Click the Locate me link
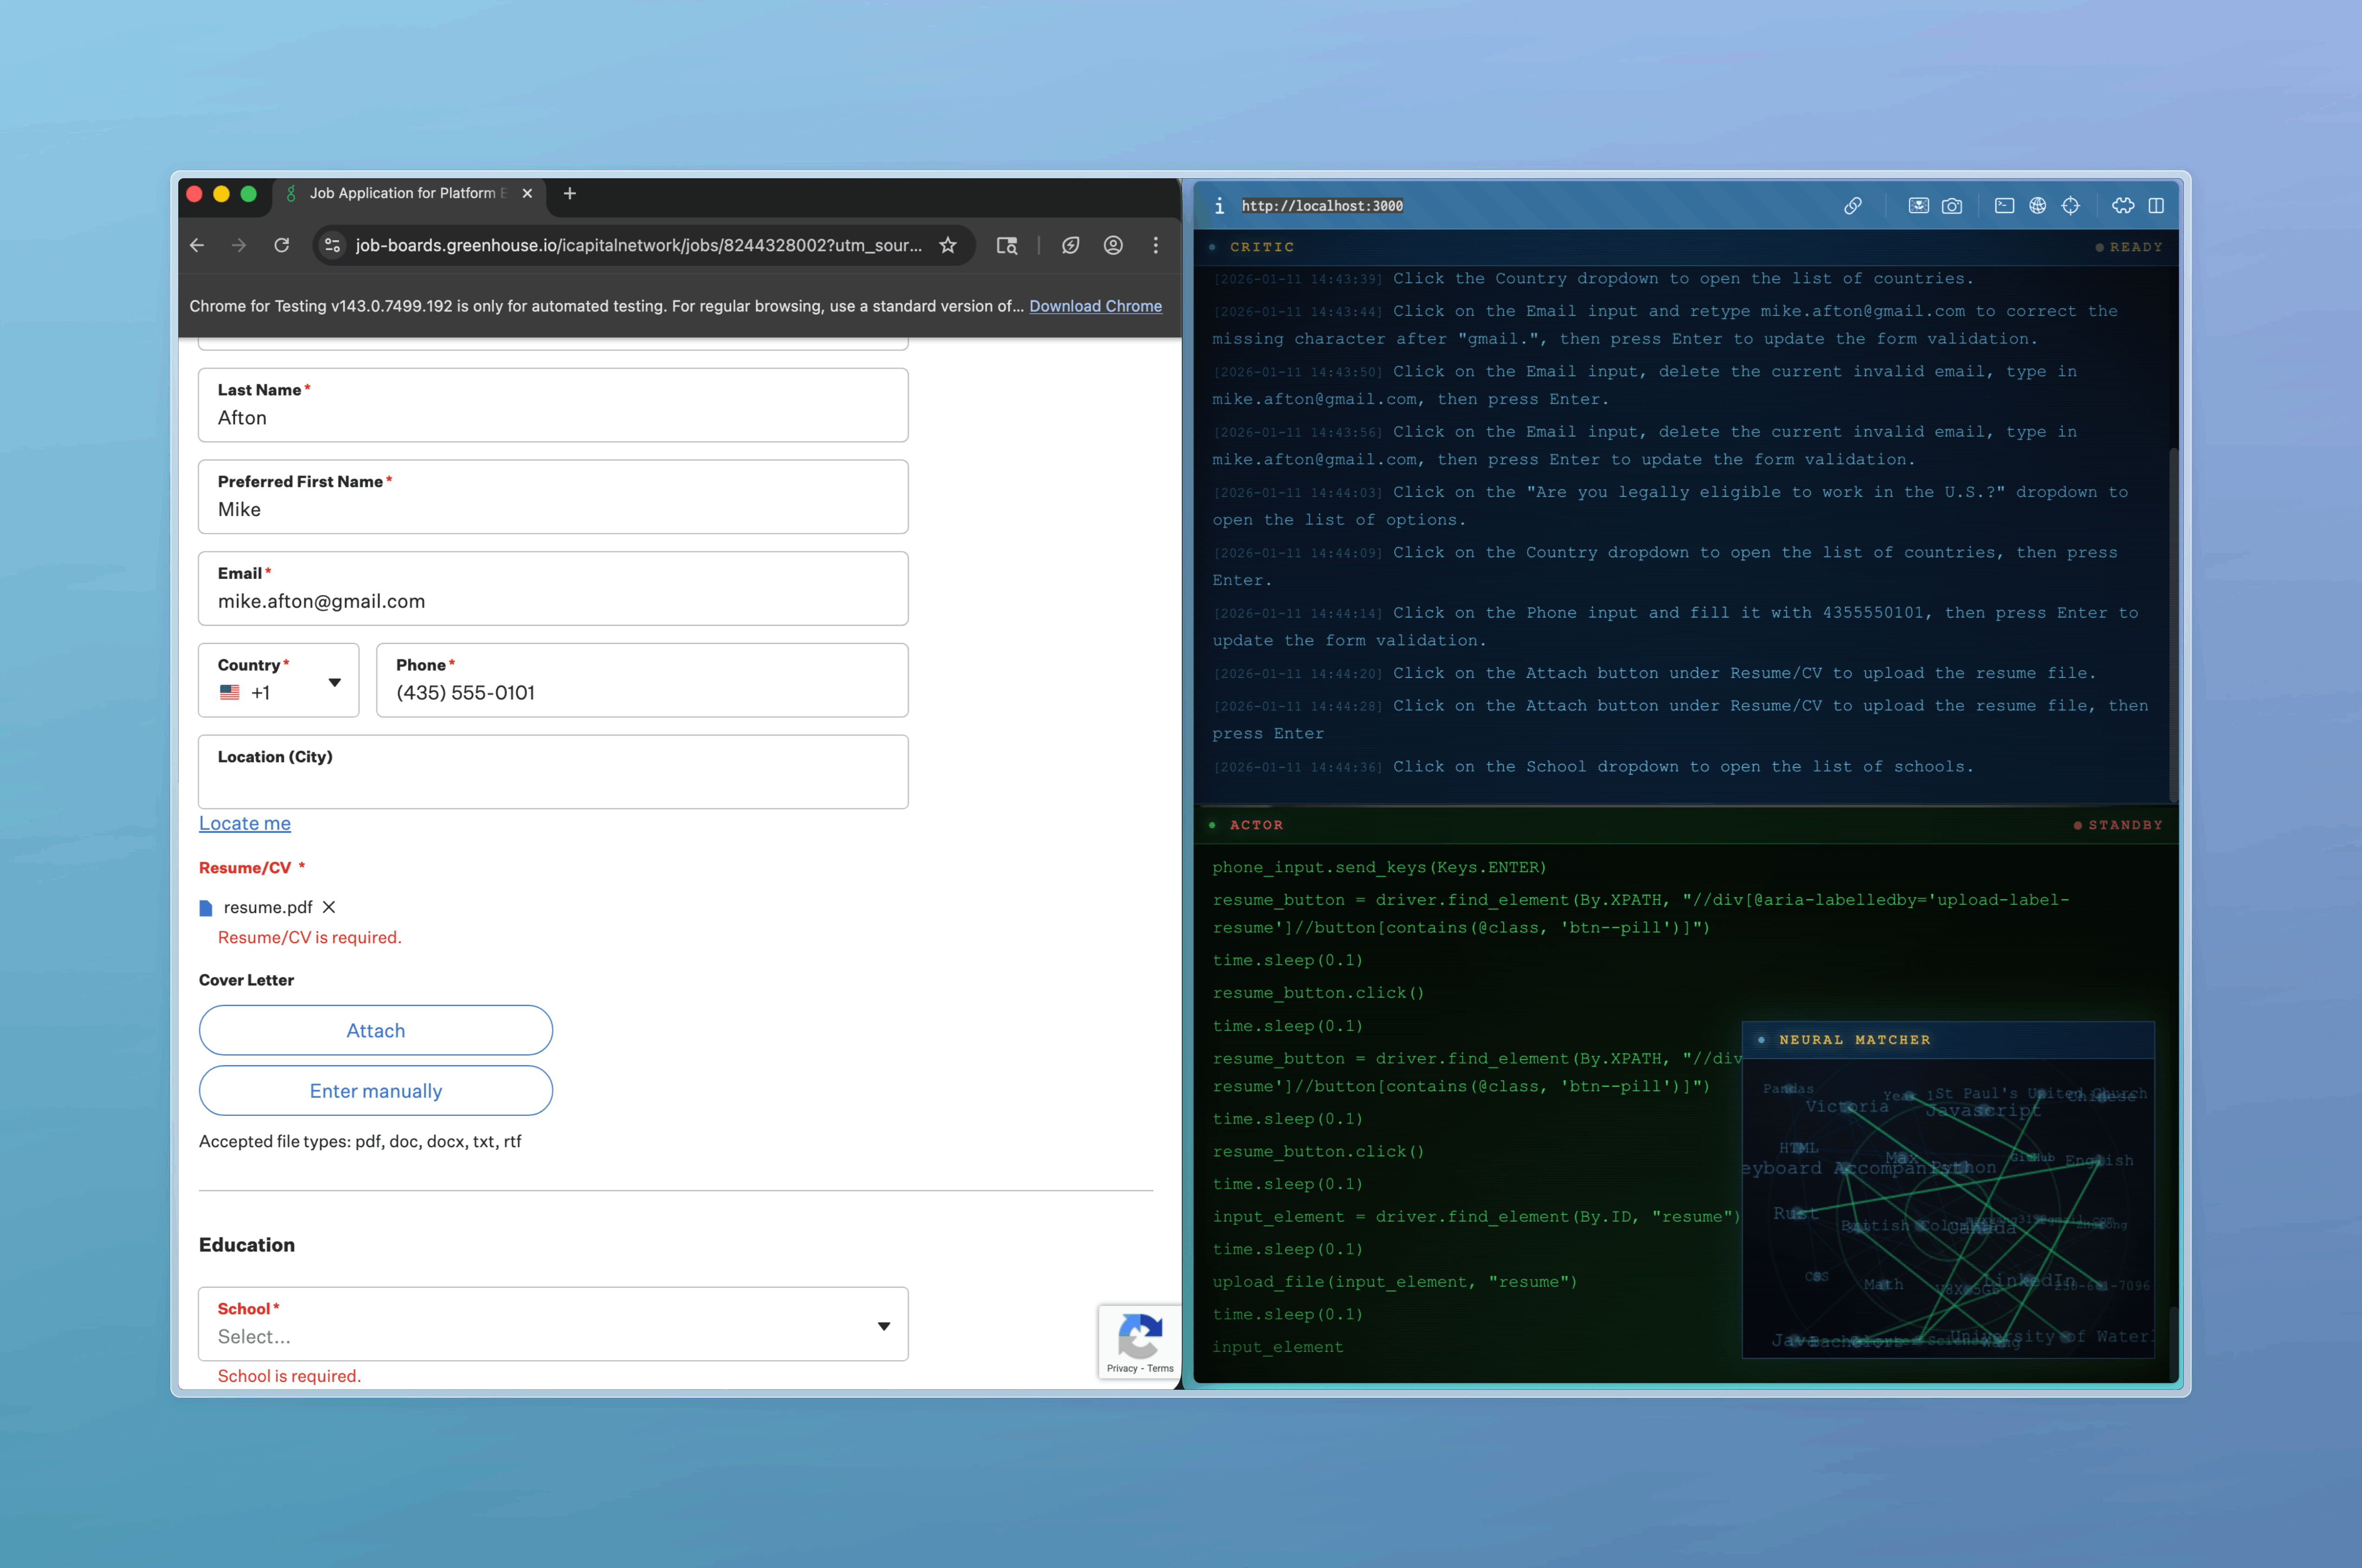Viewport: 2362px width, 1568px height. tap(244, 823)
